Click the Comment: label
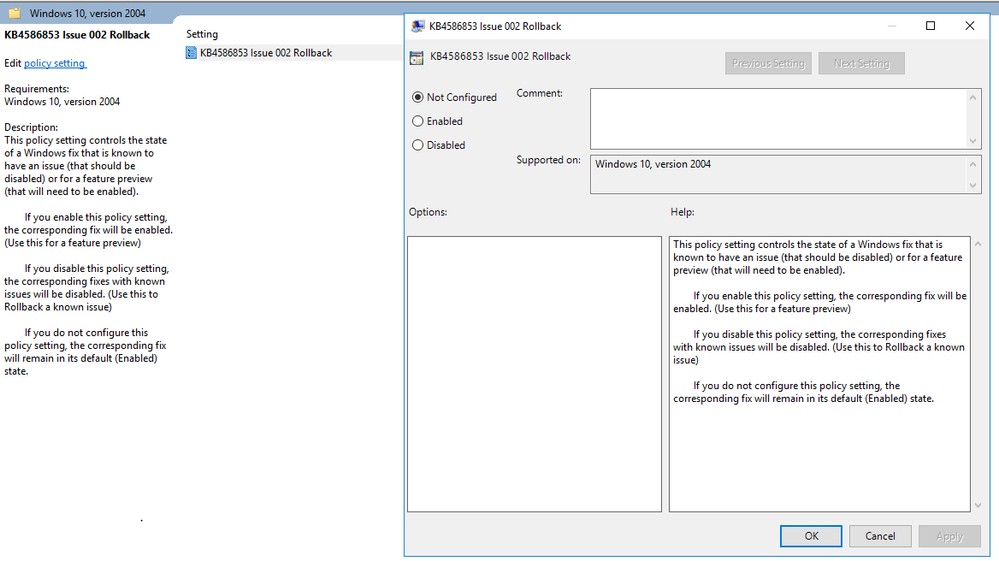The width and height of the screenshot is (999, 561). coord(539,93)
